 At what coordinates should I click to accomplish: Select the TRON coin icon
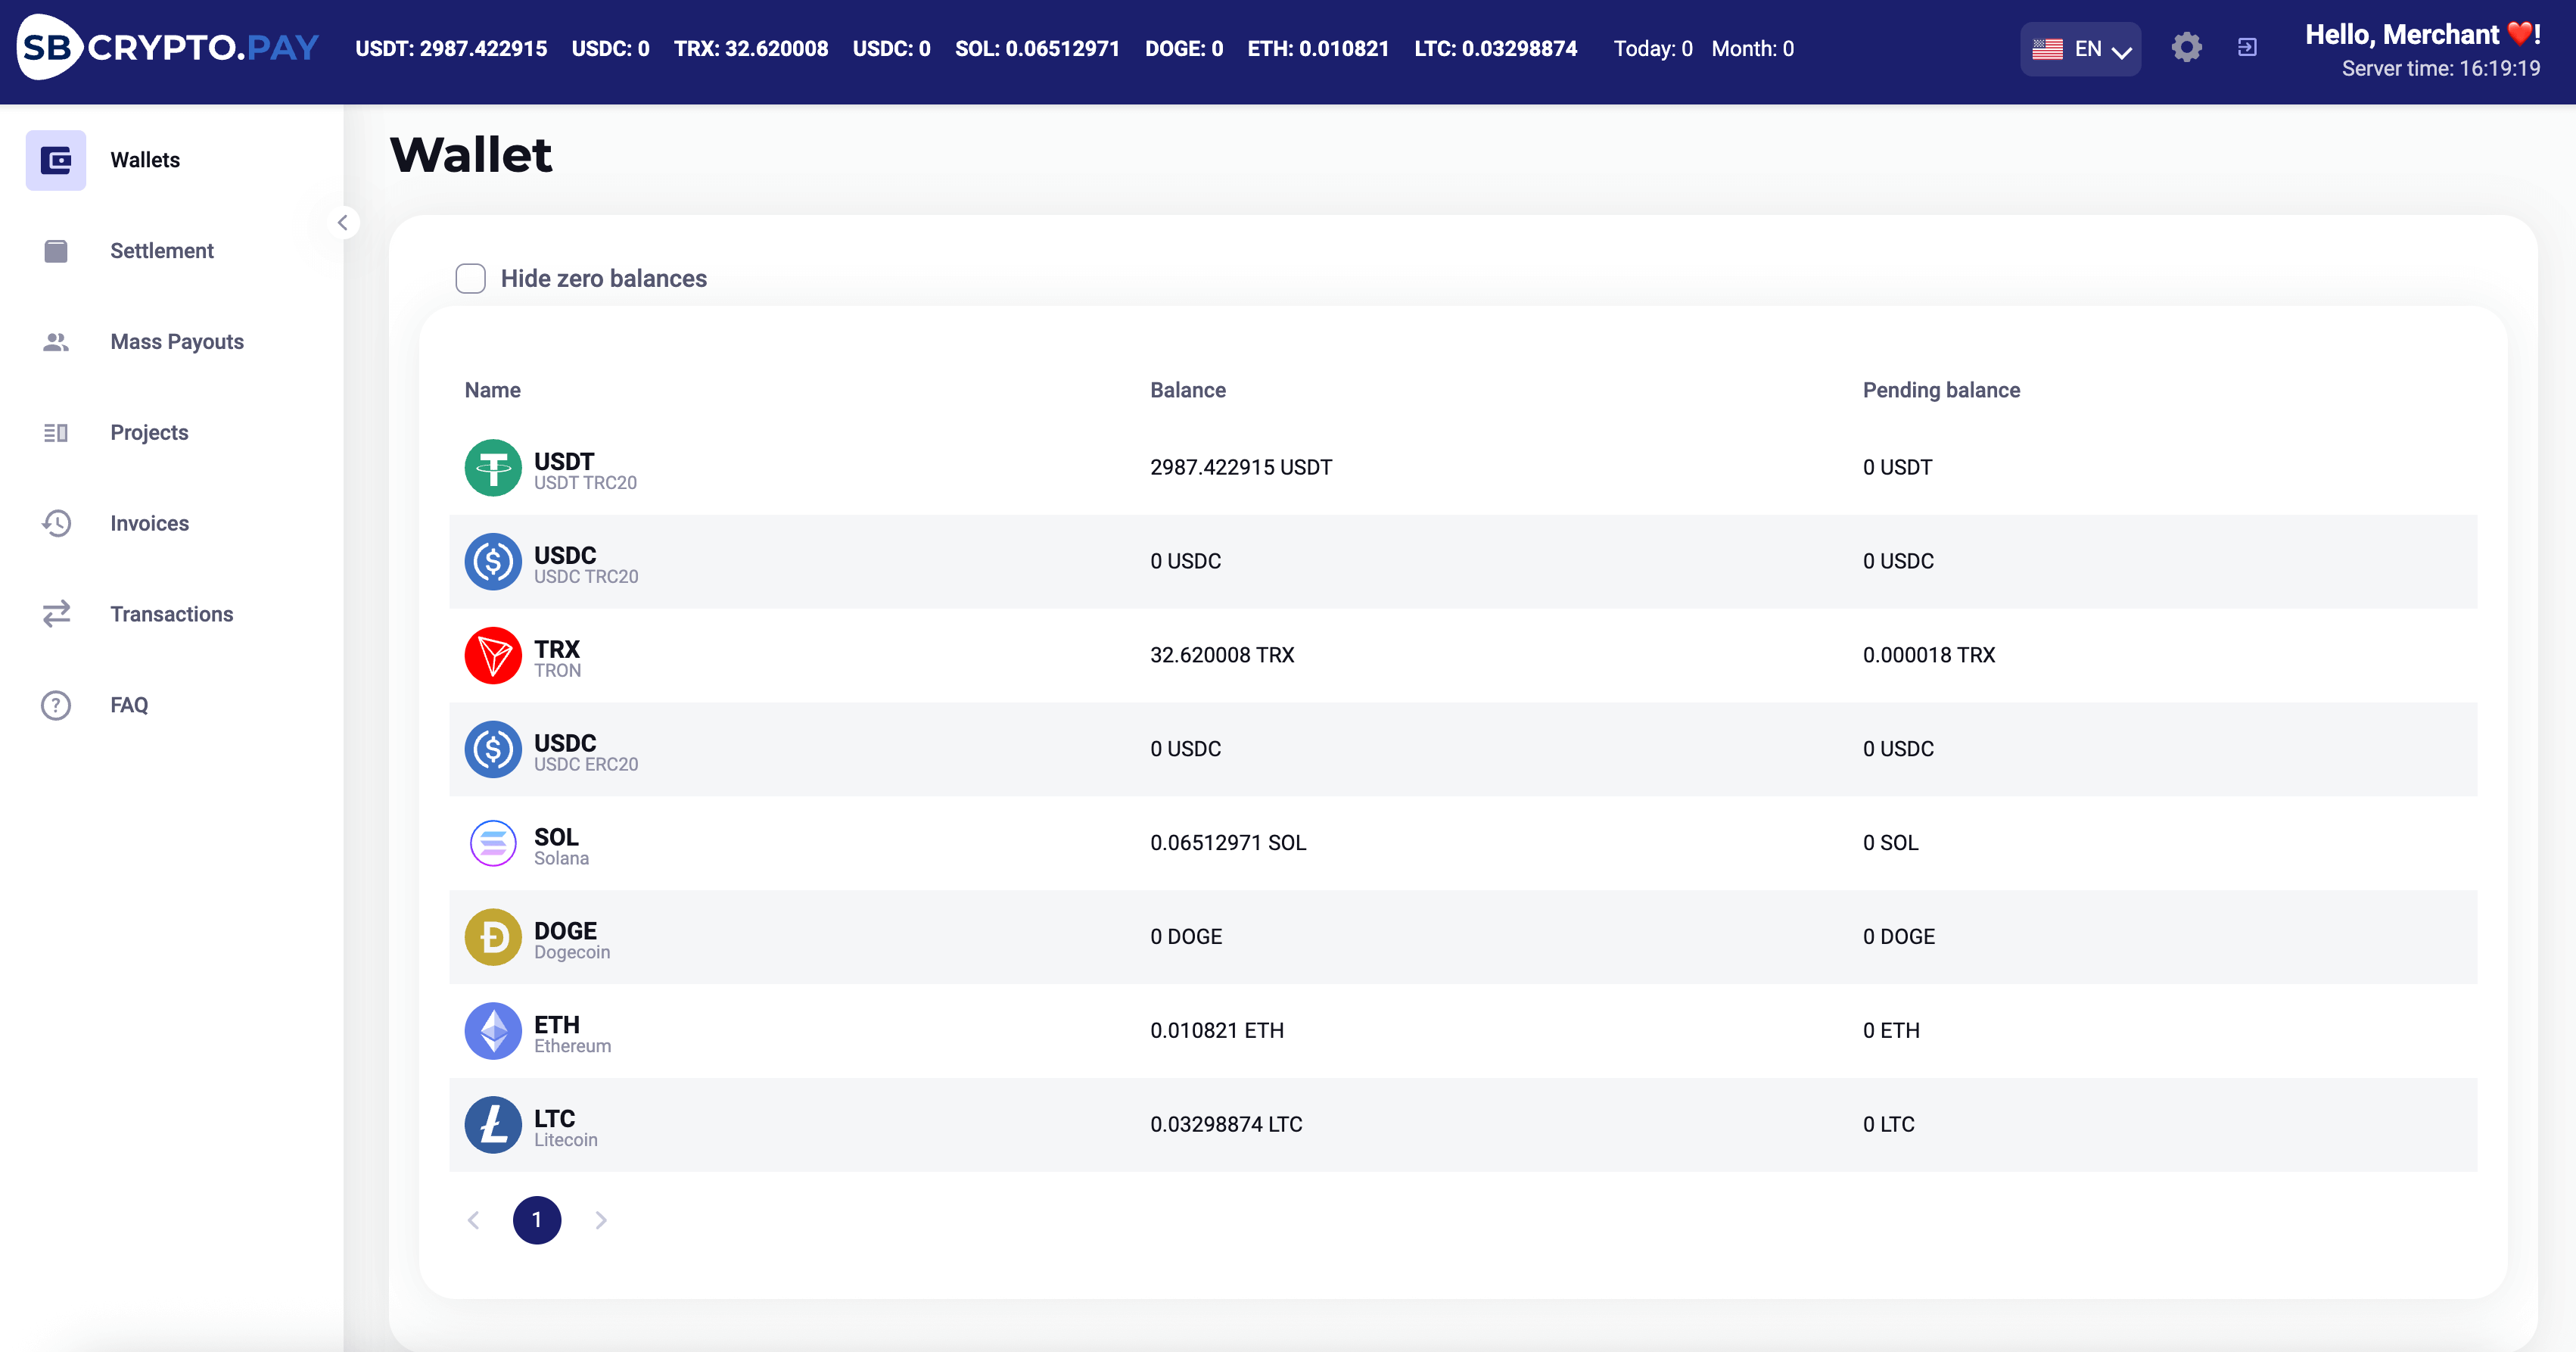[x=492, y=655]
